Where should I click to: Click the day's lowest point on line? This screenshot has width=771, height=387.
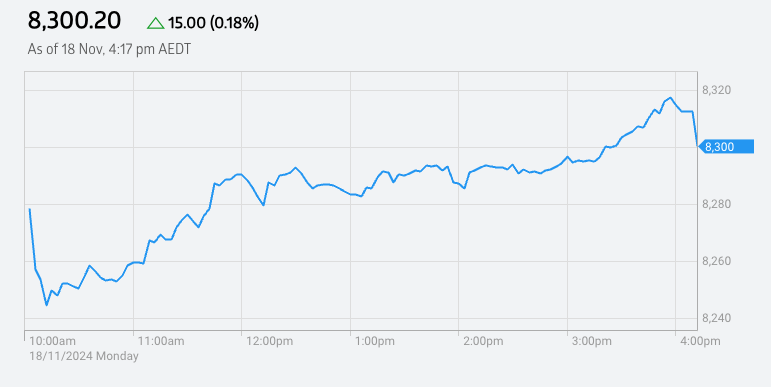[46, 305]
